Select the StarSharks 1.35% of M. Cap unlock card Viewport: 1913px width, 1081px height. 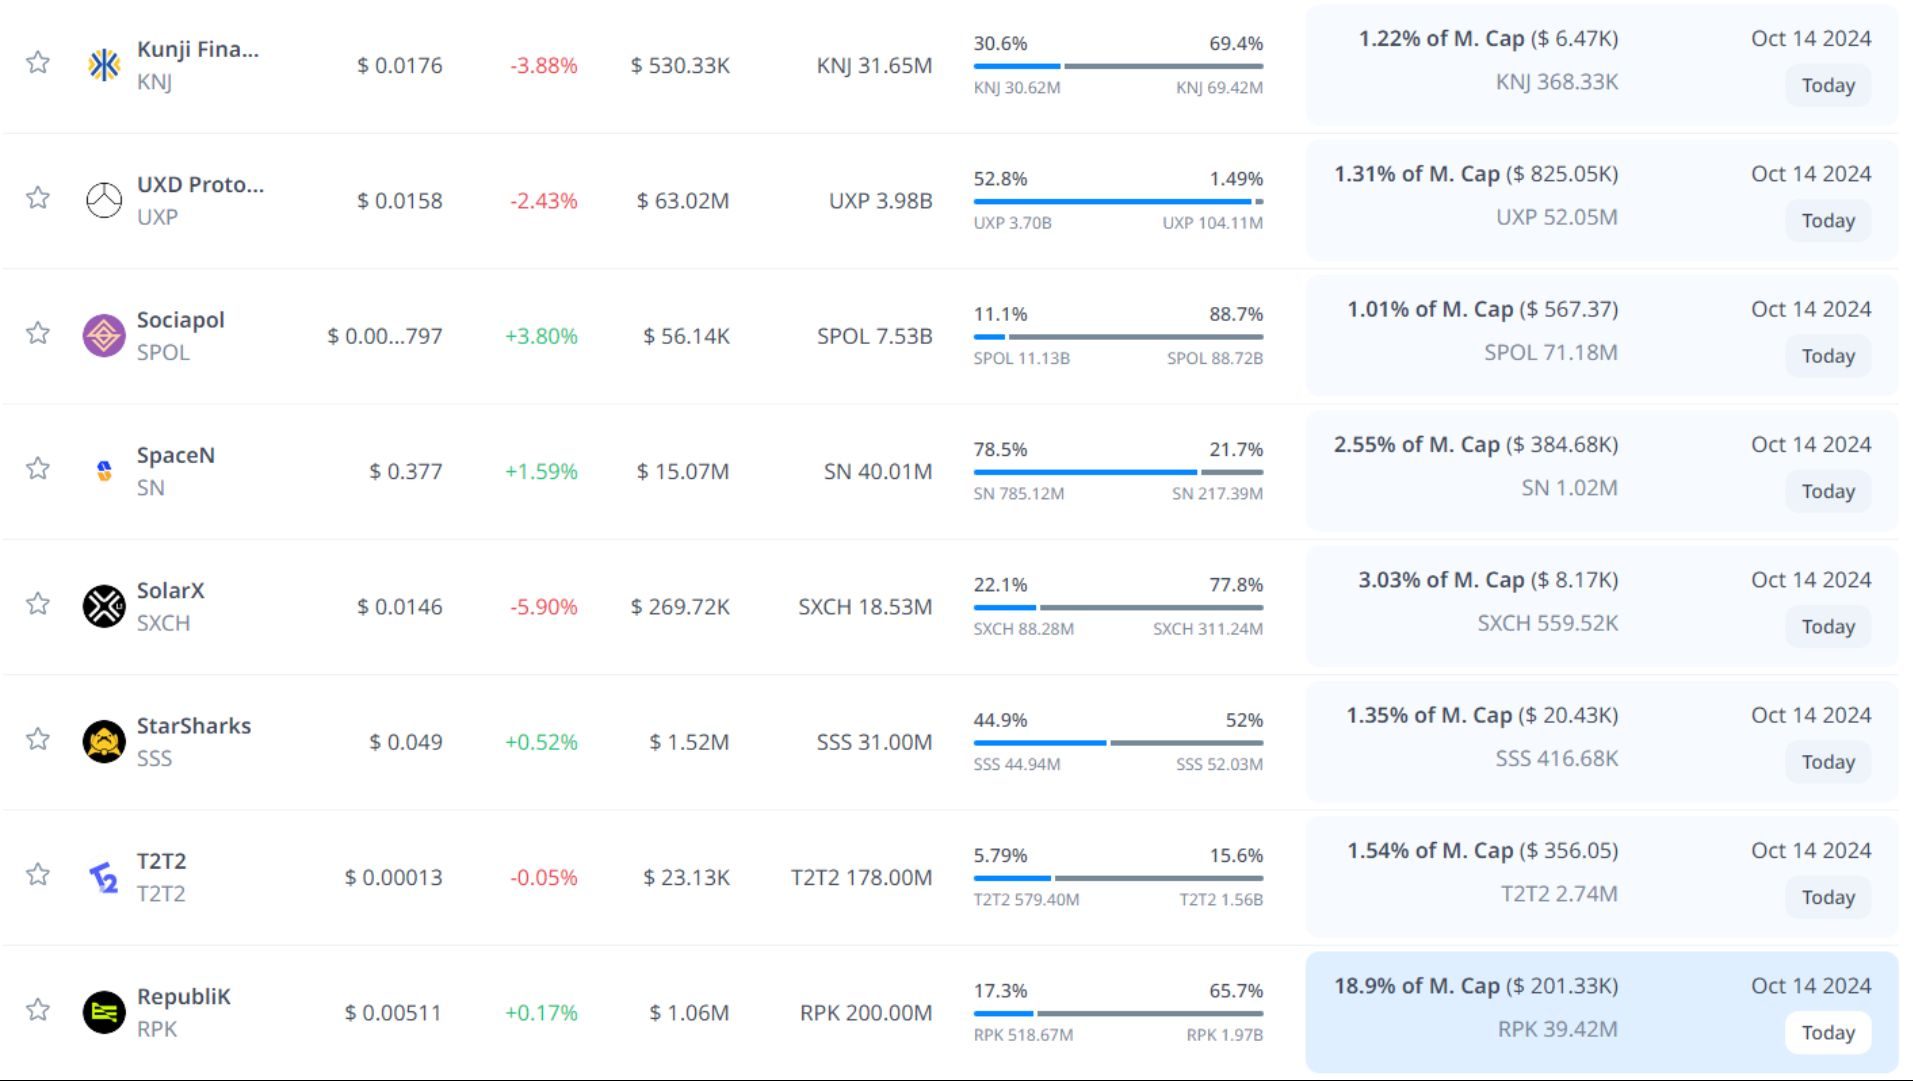[1600, 740]
